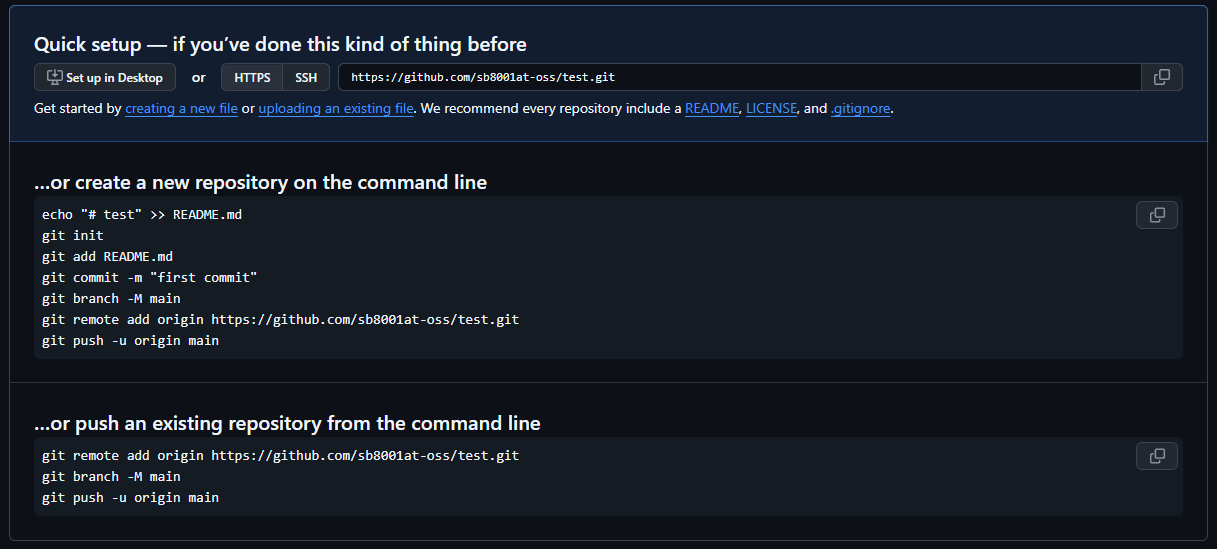Screen dimensions: 1217x549
Task: Follow the 'creating a new file' link
Action: point(181,108)
